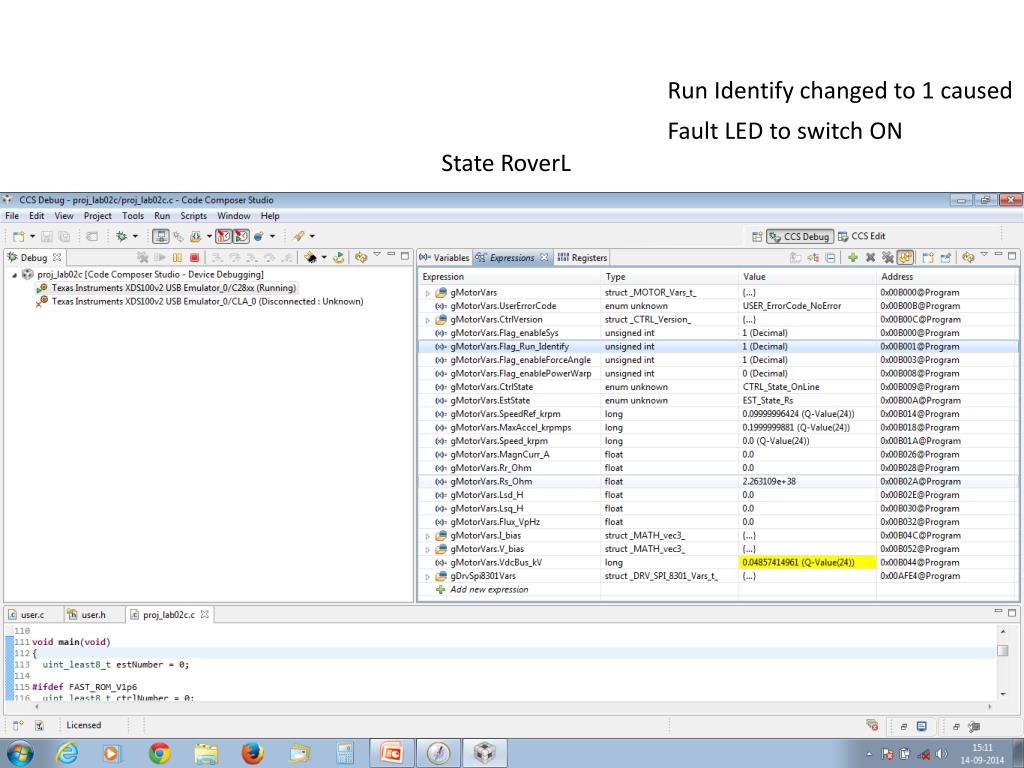The image size is (1024, 768).
Task: Click Remove selected expression X icon
Action: (x=870, y=257)
